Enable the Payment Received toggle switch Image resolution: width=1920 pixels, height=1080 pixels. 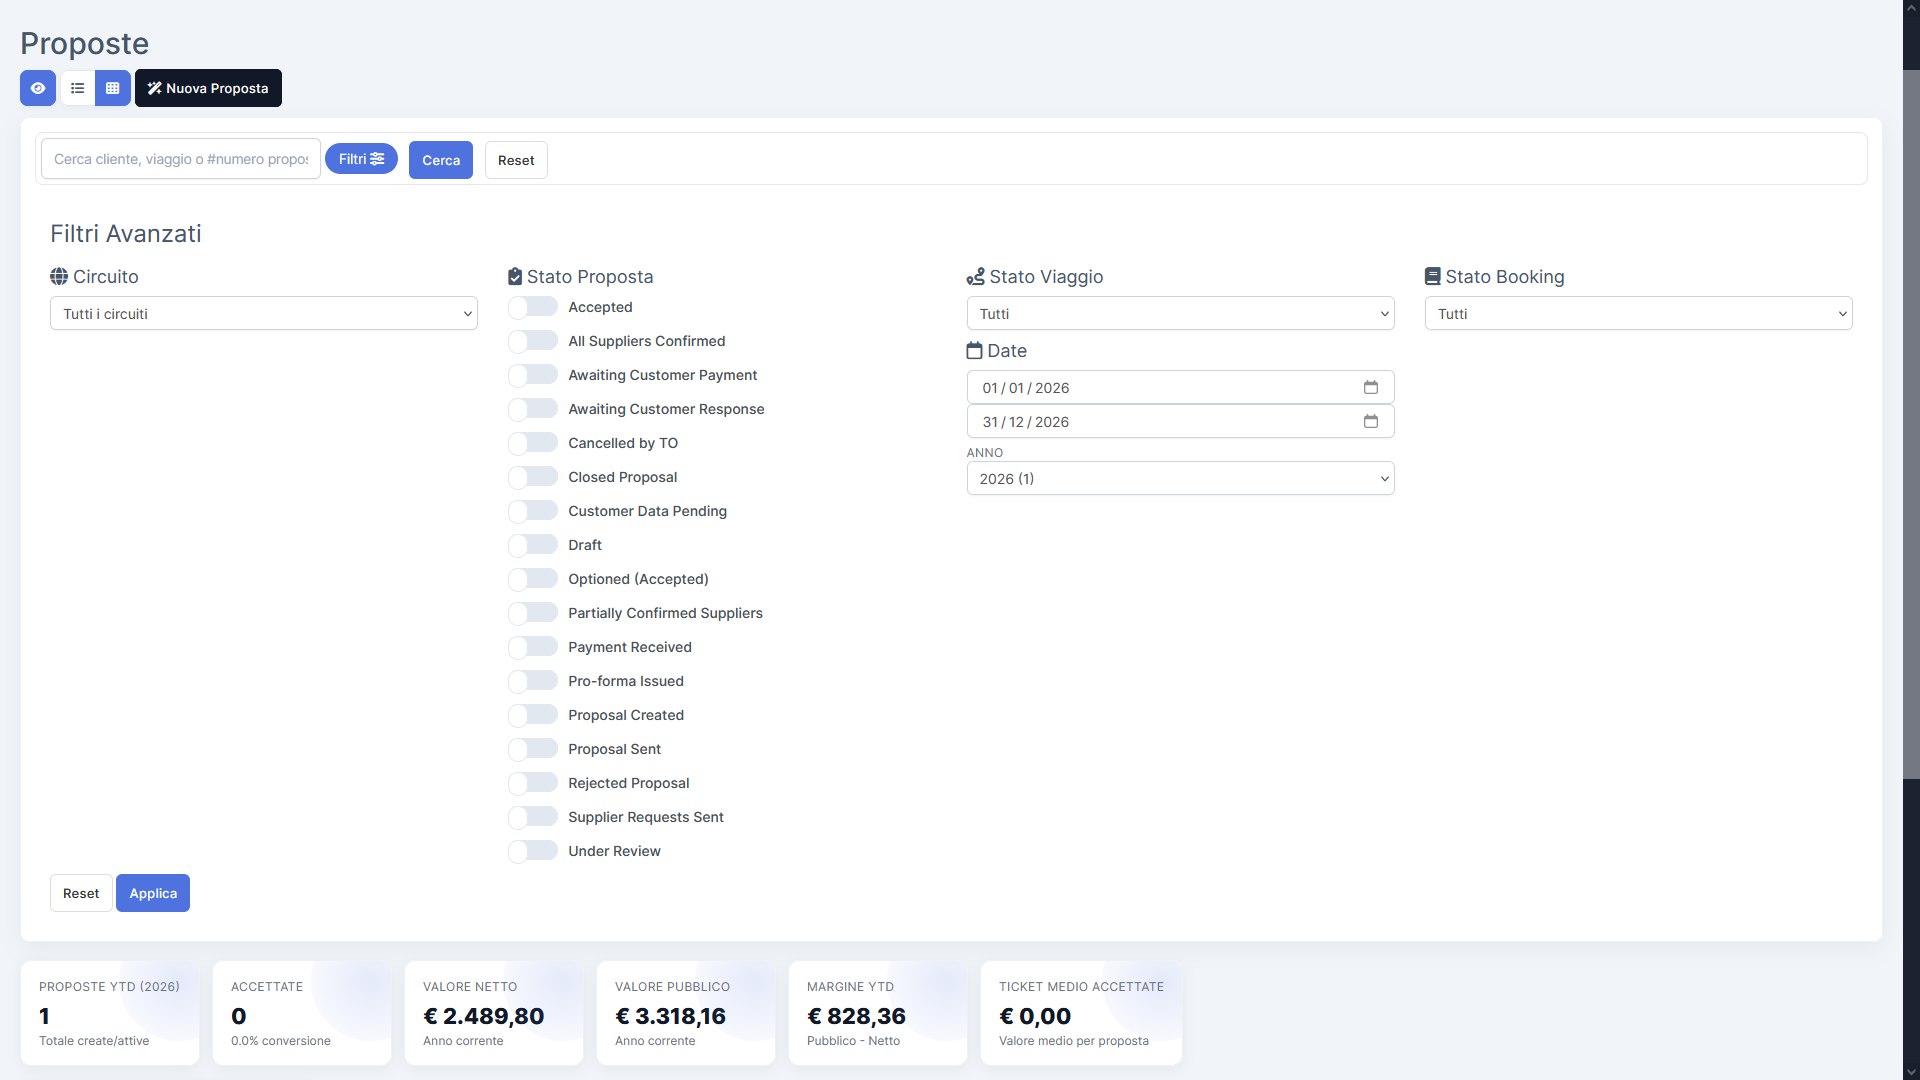[x=533, y=647]
